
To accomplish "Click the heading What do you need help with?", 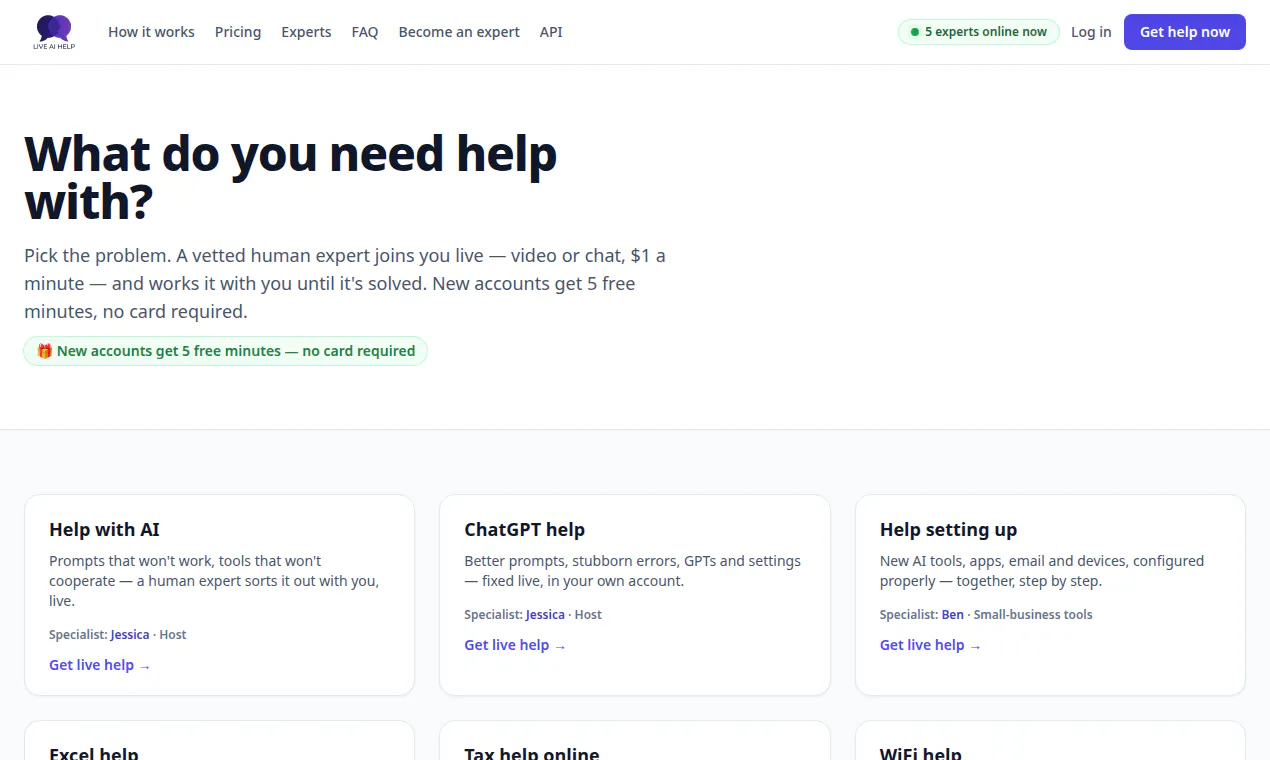I will (290, 178).
